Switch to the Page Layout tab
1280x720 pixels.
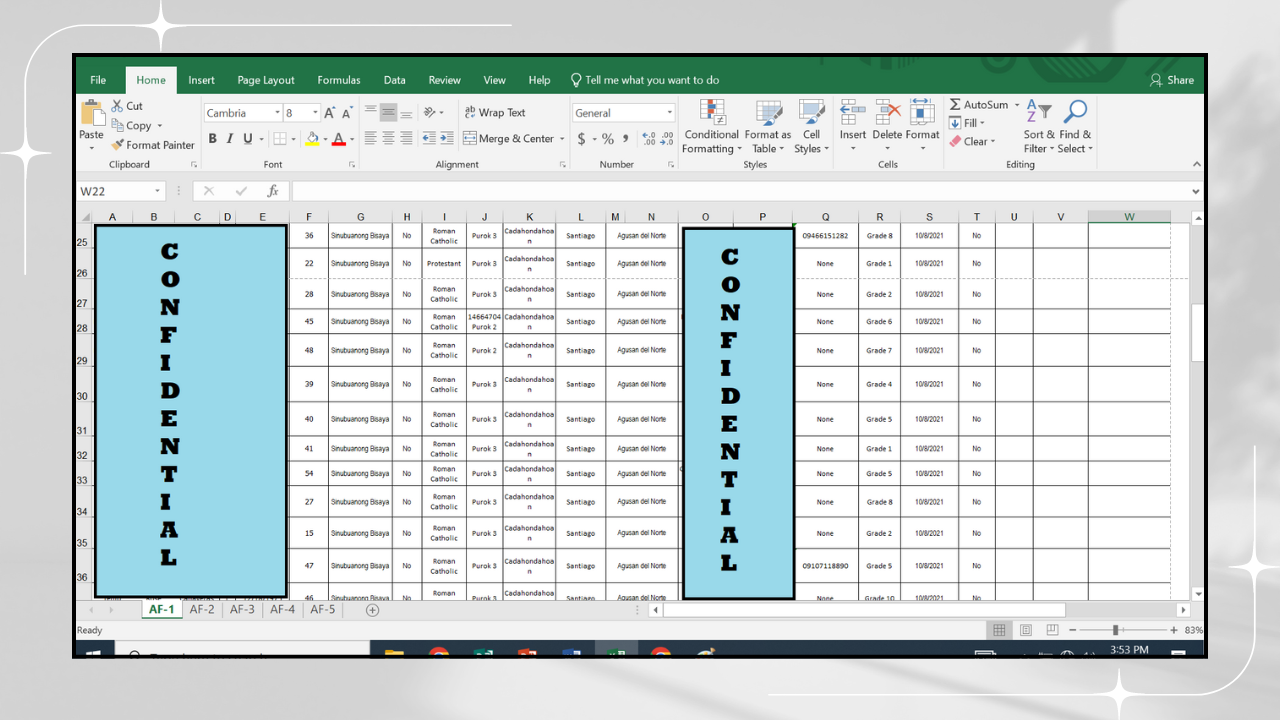tap(266, 80)
